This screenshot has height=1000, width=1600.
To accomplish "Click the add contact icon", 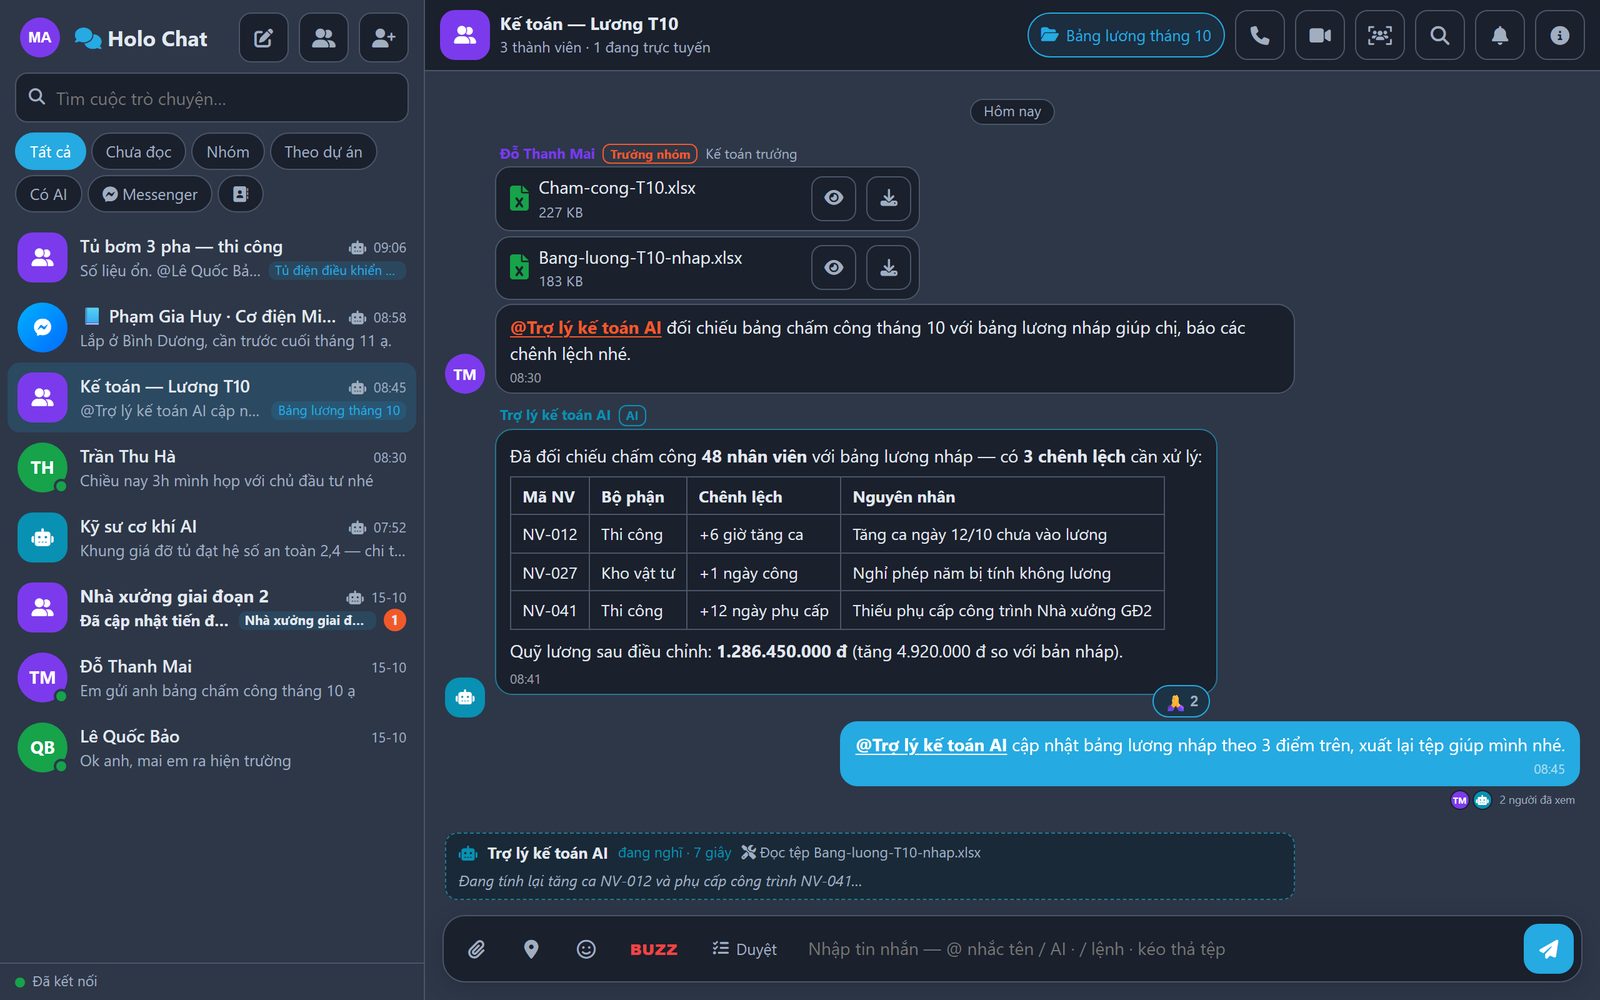I will coord(384,38).
